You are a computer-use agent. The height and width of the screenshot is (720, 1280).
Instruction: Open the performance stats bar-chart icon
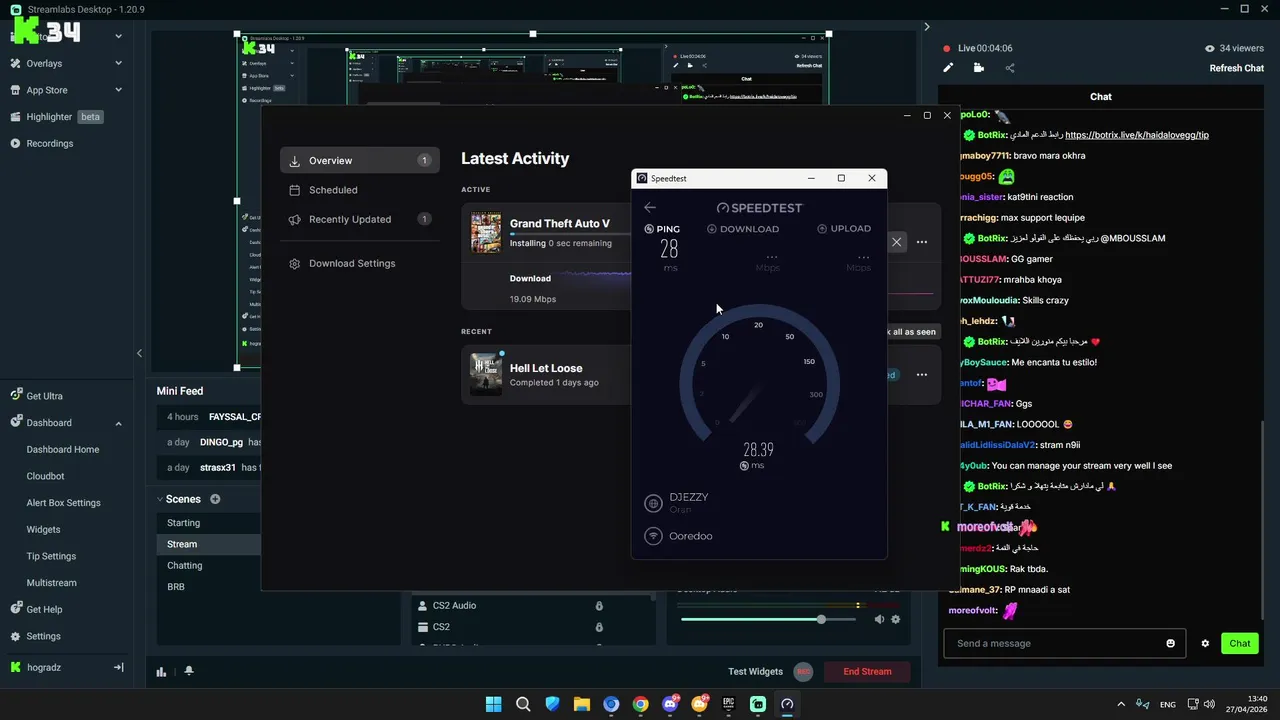coord(162,671)
